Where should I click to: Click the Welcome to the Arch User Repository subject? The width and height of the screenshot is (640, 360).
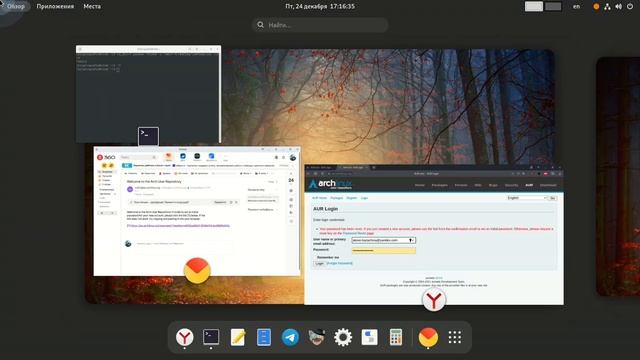[x=154, y=181]
